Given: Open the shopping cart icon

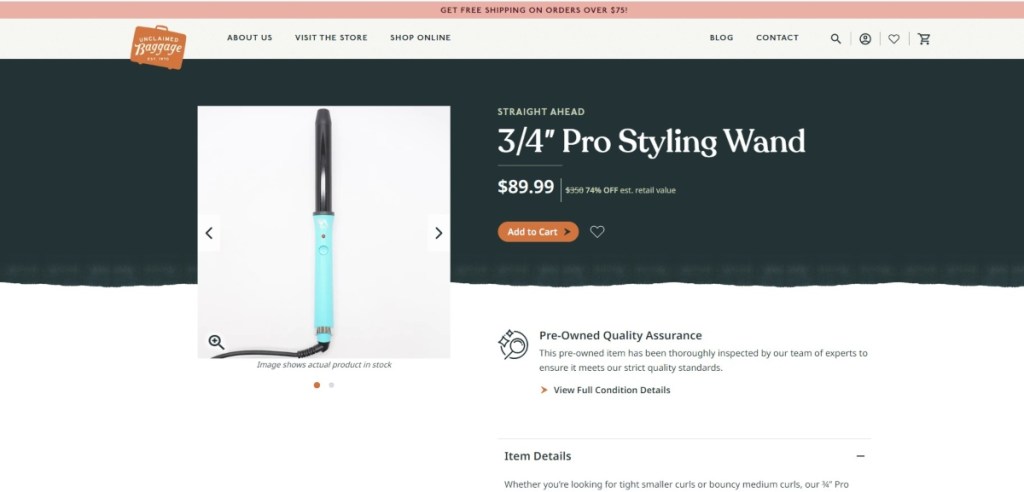Looking at the screenshot, I should [x=924, y=39].
